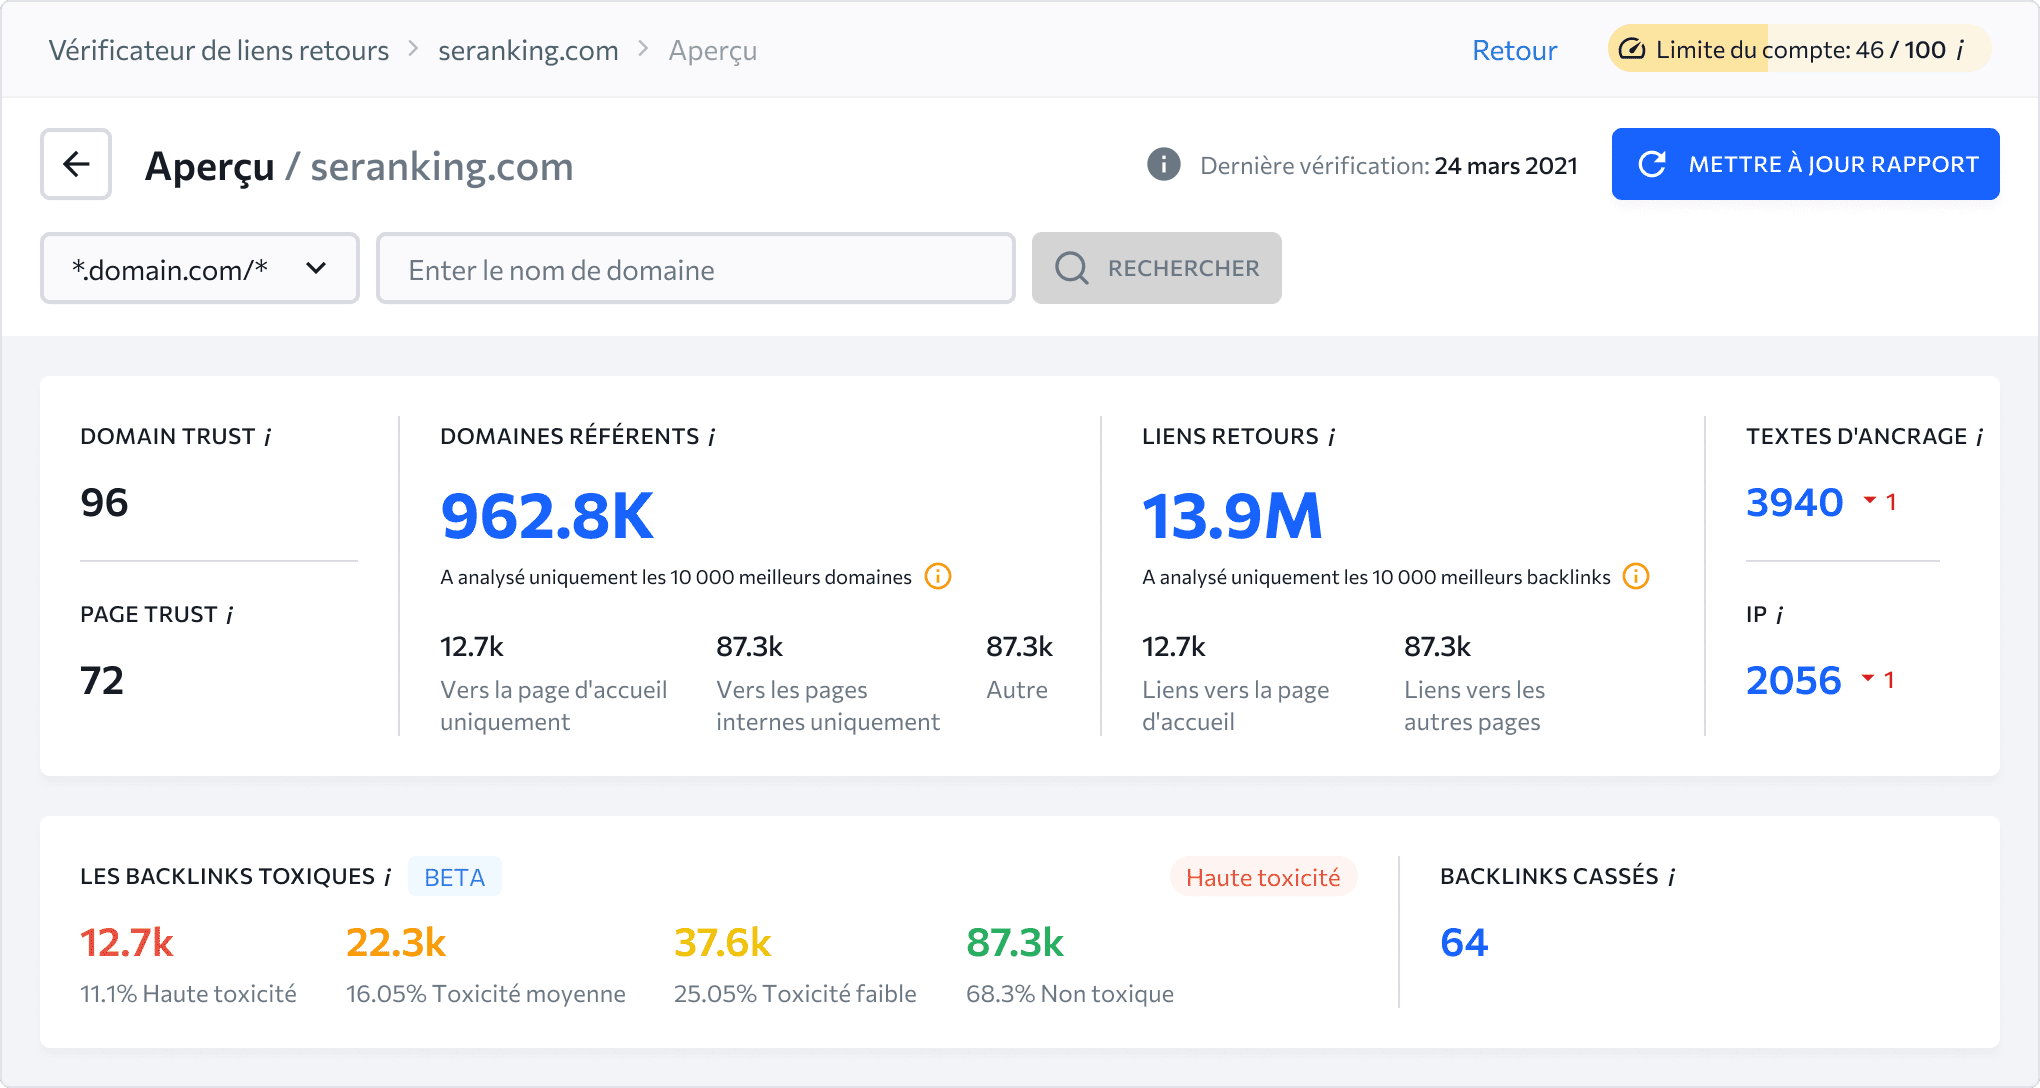Click 11.1% Haute toxicité label
Image resolution: width=2040 pixels, height=1088 pixels.
pyautogui.click(x=188, y=993)
